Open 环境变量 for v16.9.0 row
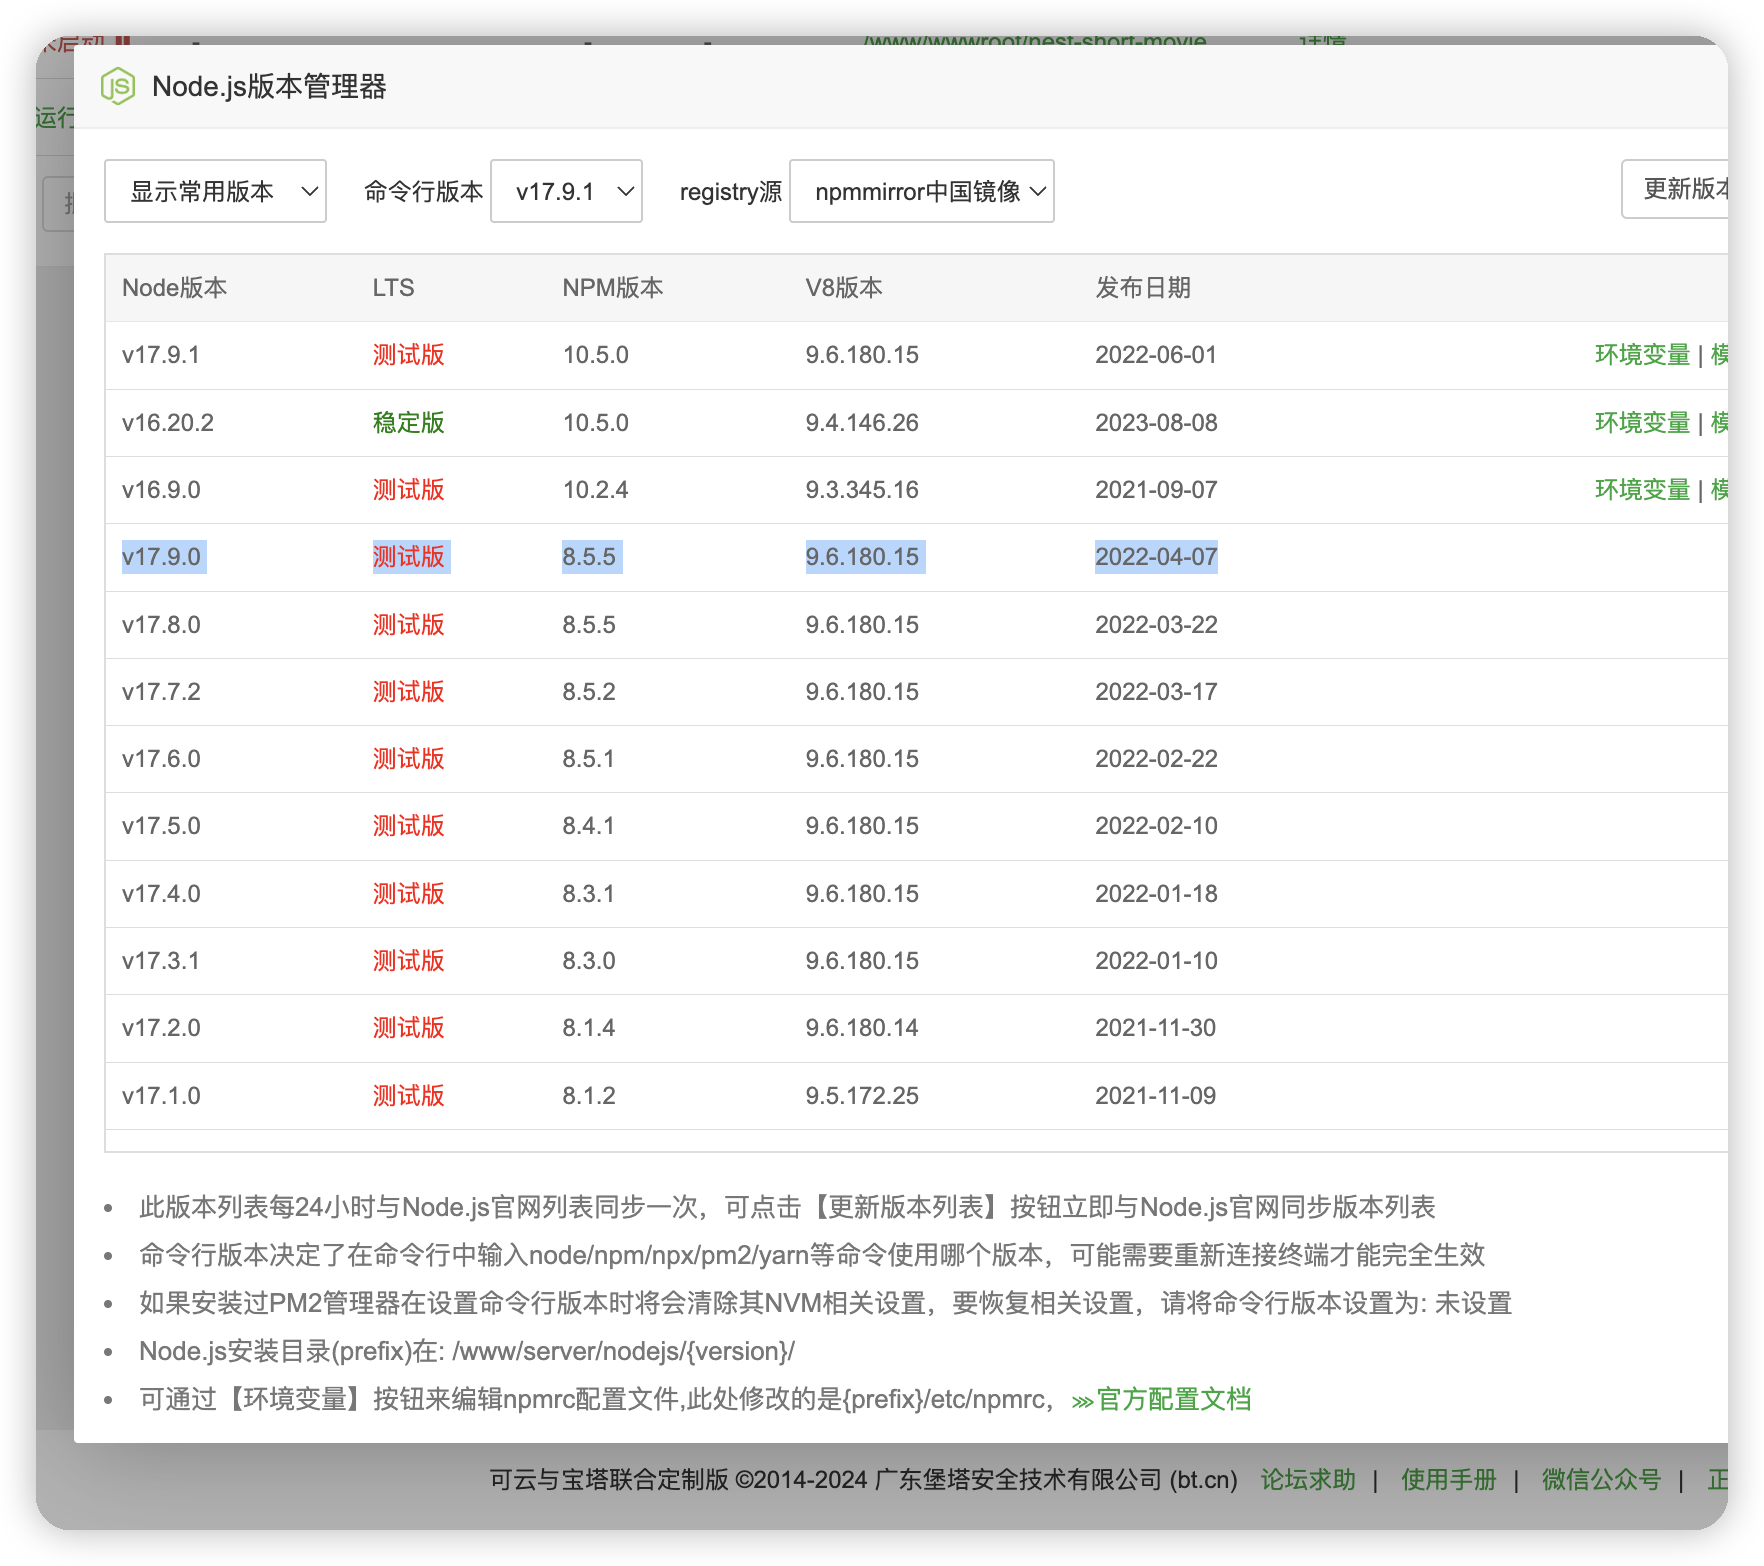The width and height of the screenshot is (1764, 1566). tap(1642, 490)
